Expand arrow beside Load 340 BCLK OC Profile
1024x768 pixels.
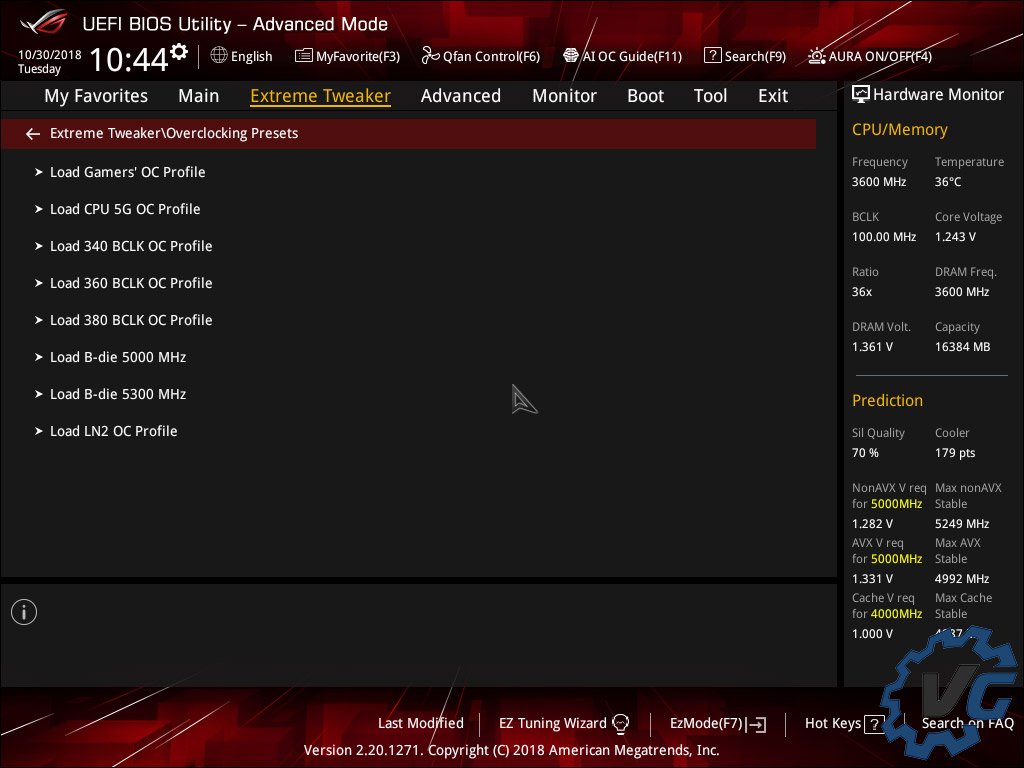tap(39, 246)
